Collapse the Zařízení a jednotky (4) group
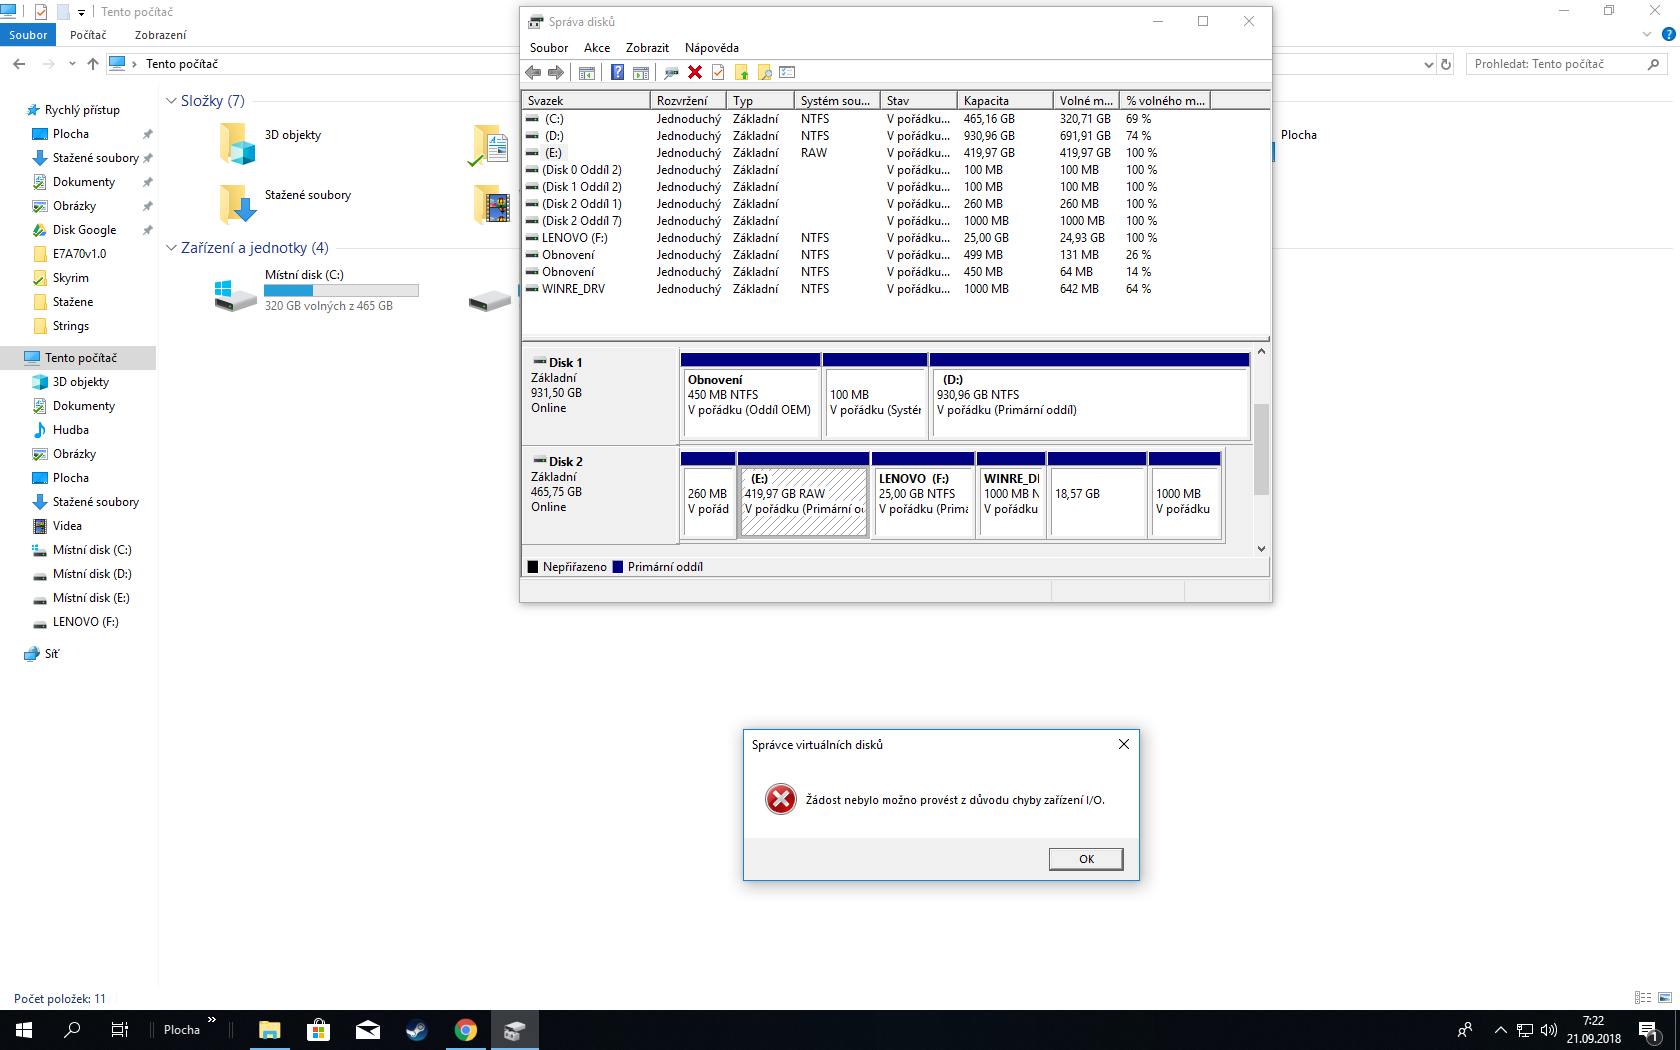The width and height of the screenshot is (1680, 1050). [x=171, y=248]
